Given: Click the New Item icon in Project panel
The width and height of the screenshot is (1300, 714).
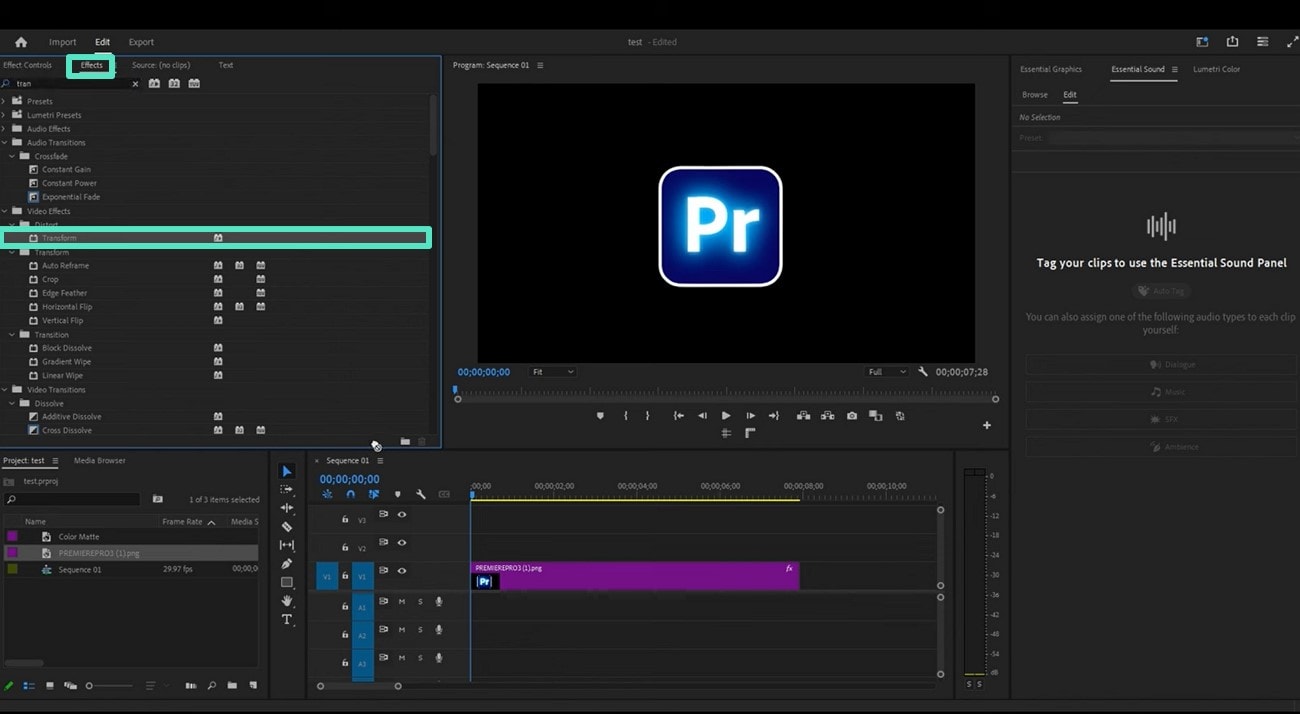Looking at the screenshot, I should pyautogui.click(x=253, y=686).
